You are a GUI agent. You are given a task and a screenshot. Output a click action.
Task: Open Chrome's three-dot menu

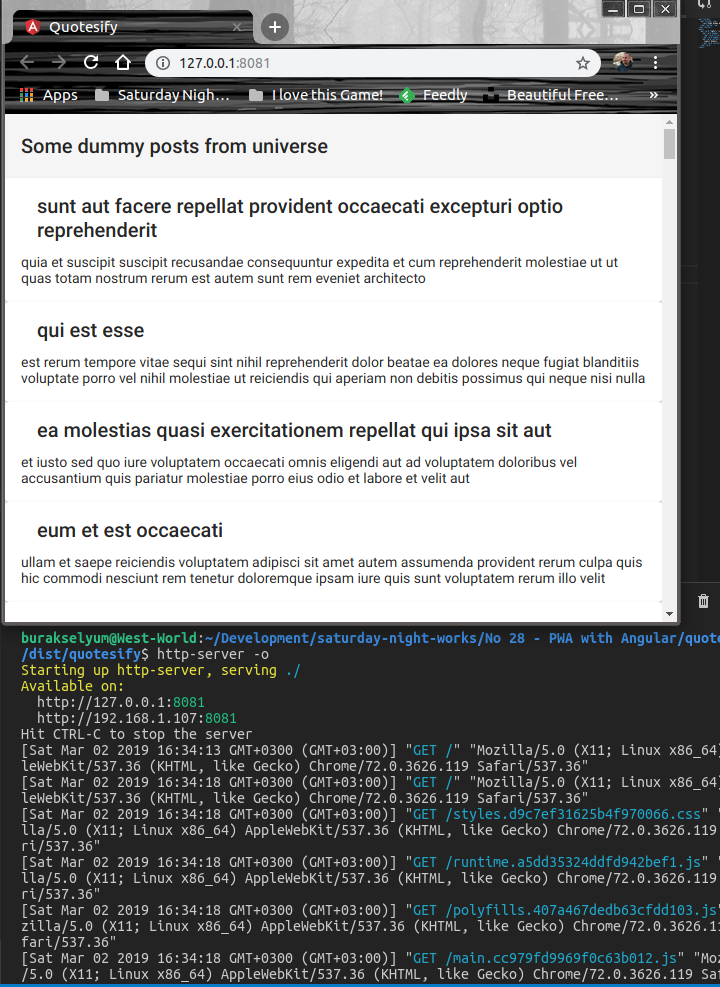tap(655, 63)
